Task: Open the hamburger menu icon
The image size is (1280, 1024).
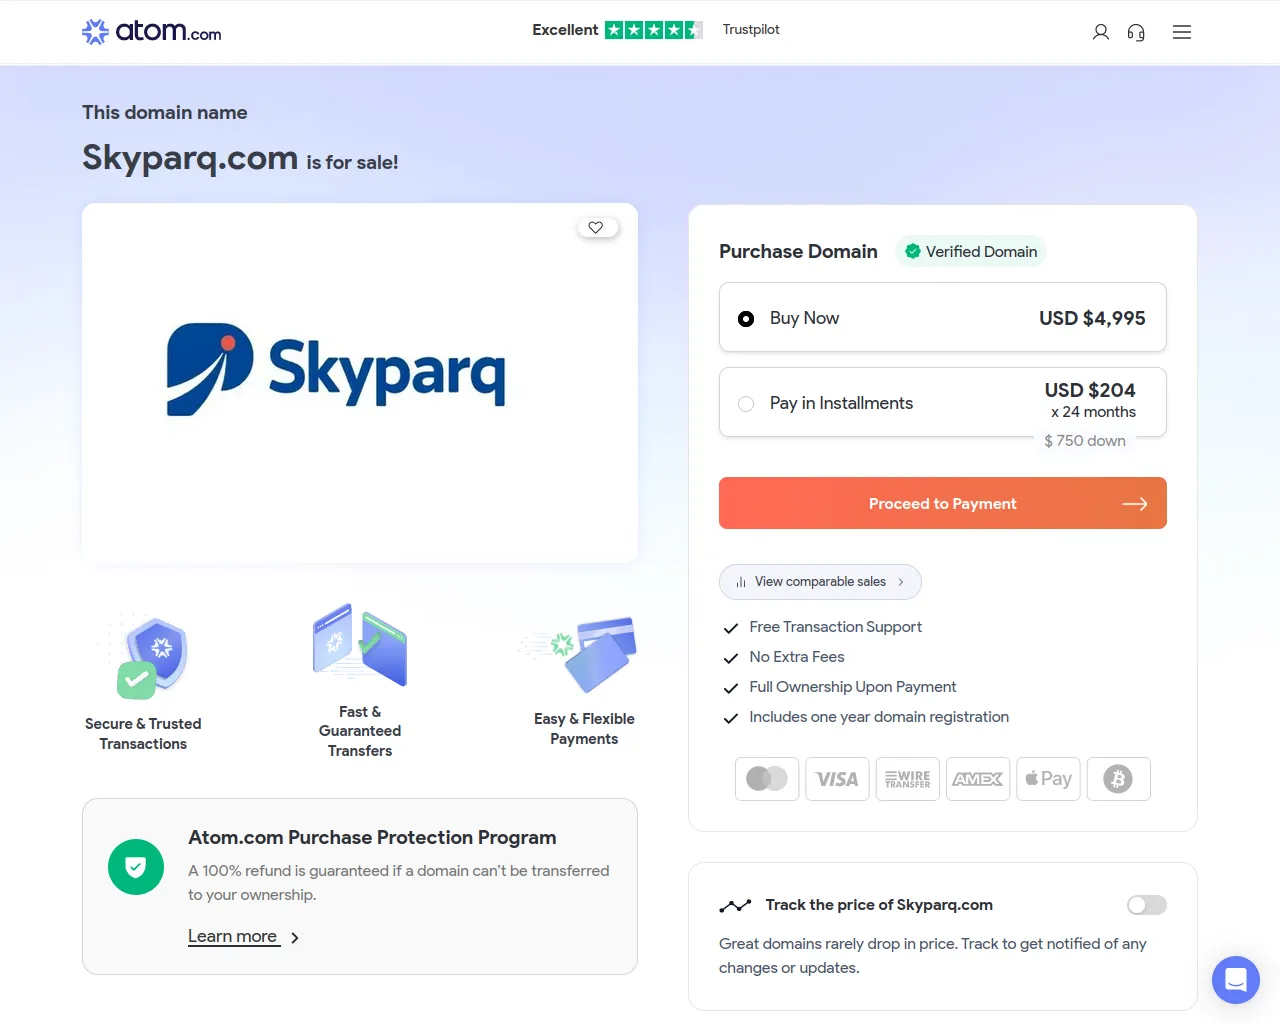Action: pos(1181,32)
